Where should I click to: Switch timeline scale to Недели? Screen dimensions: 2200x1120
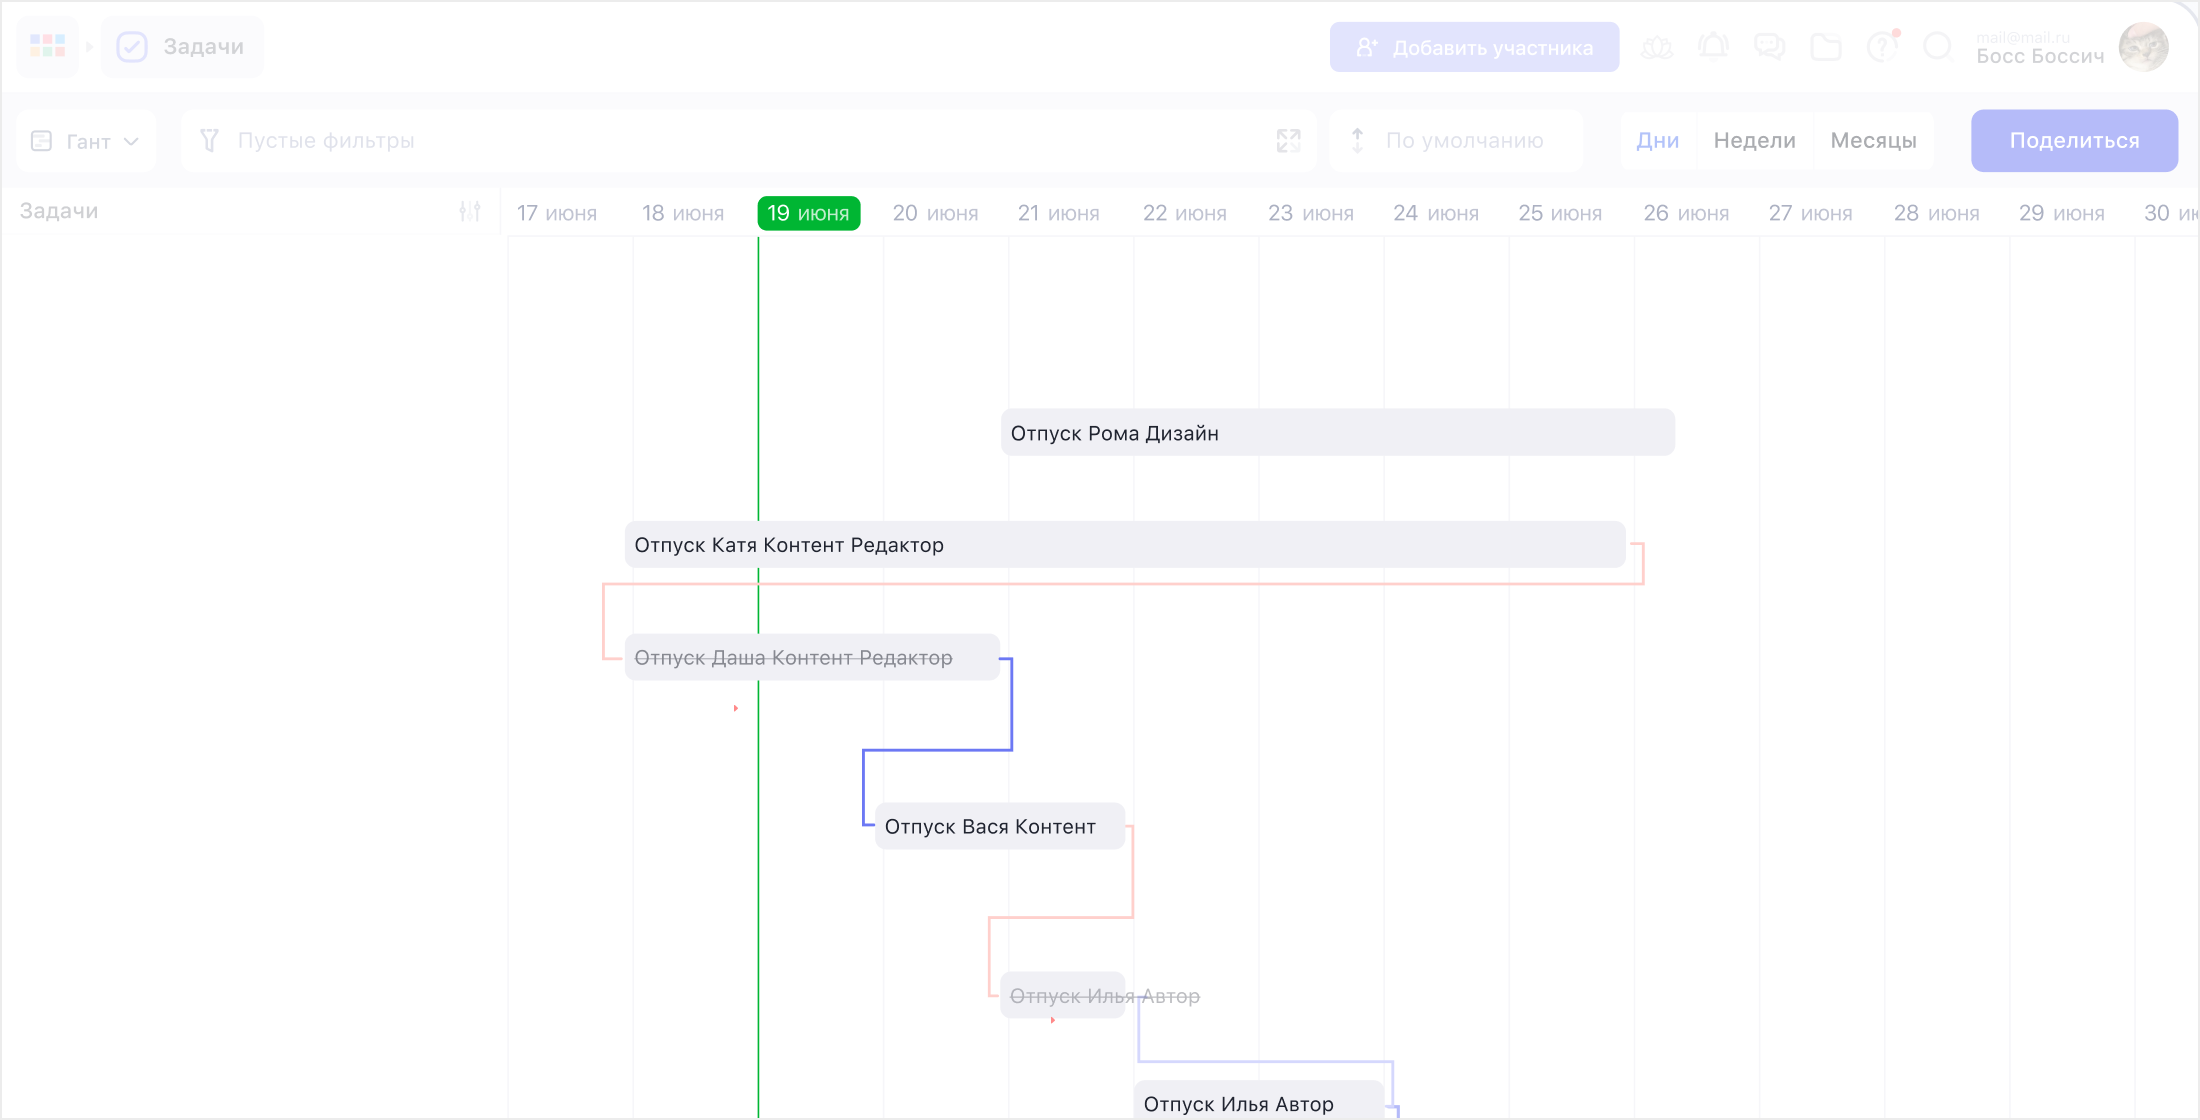coord(1754,141)
